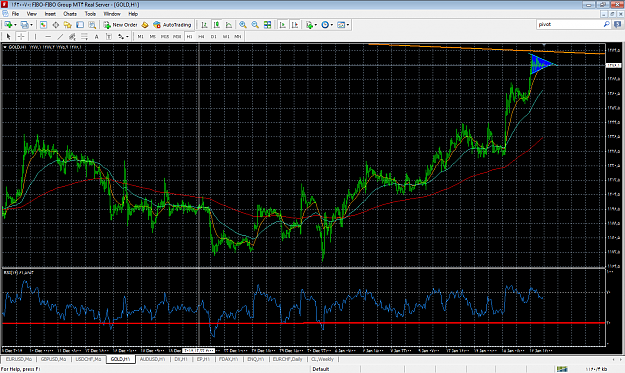The width and height of the screenshot is (625, 373).
Task: Toggle chart auto scroll icon
Action: click(283, 25)
